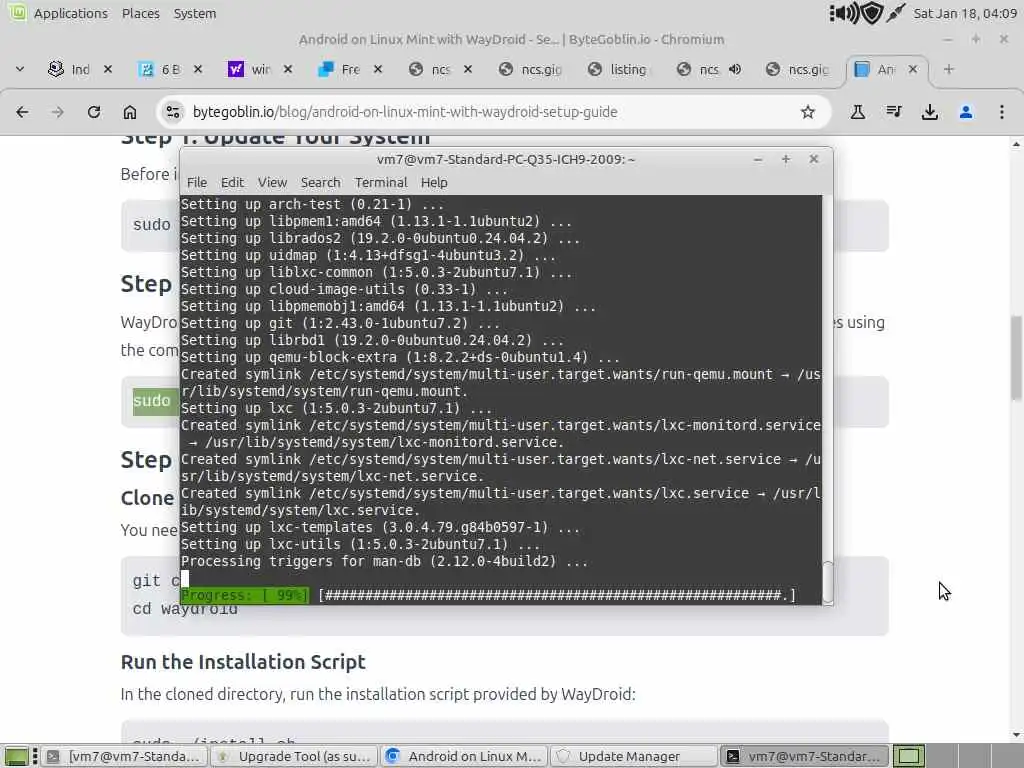Image resolution: width=1024 pixels, height=768 pixels.
Task: Reload the bytegoblin page
Action: 94,112
